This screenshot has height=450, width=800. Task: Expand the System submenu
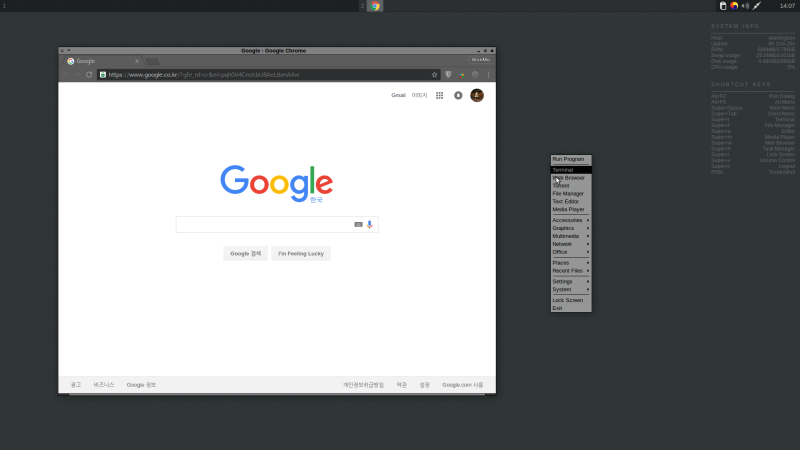coord(571,289)
